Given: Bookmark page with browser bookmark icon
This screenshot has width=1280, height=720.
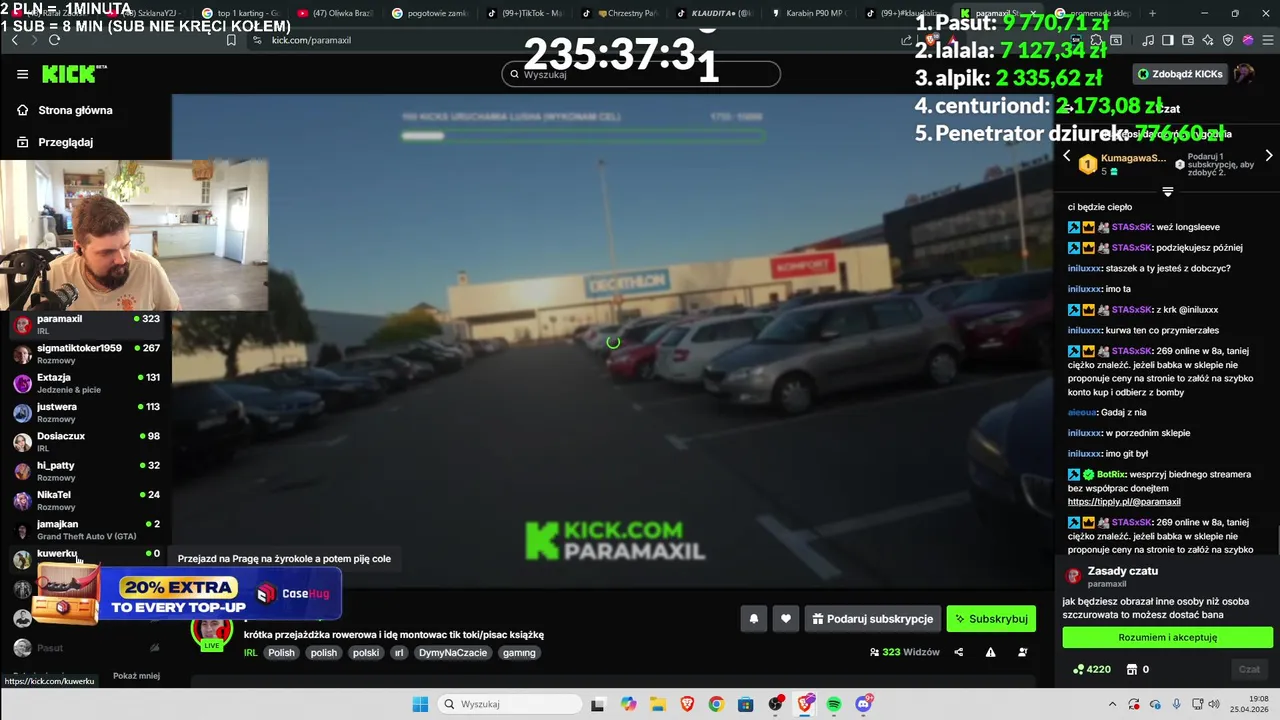Looking at the screenshot, I should pos(231,40).
